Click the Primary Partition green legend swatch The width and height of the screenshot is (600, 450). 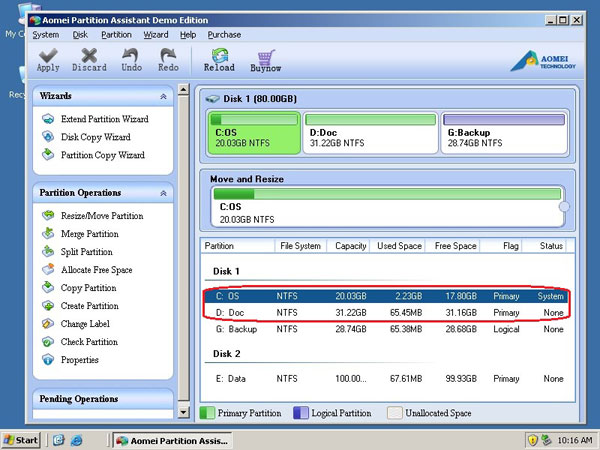coord(207,413)
